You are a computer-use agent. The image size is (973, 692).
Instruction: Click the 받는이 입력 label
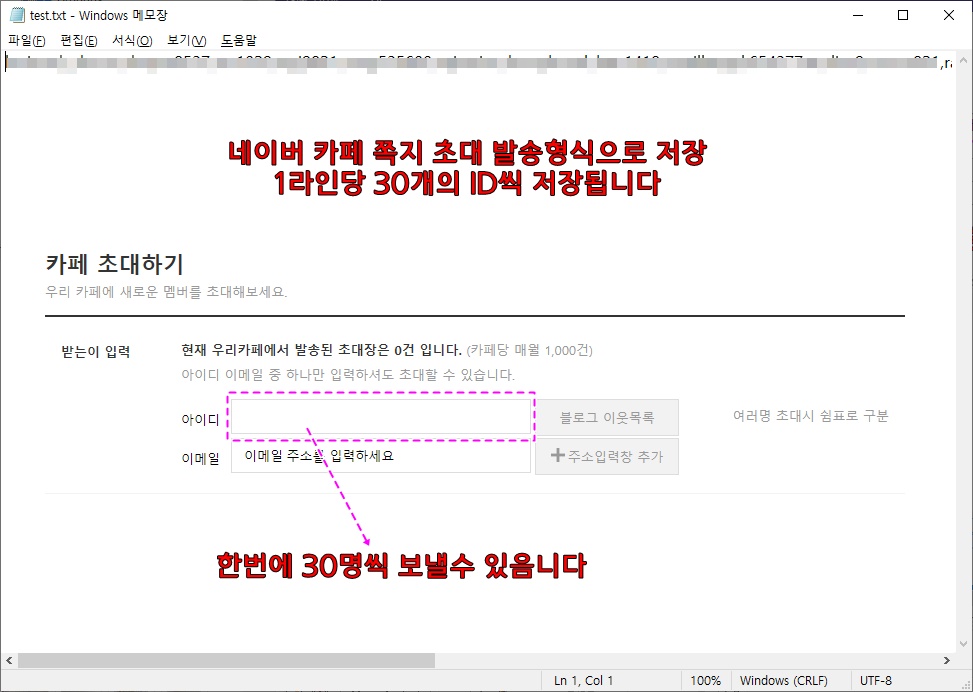pos(96,352)
